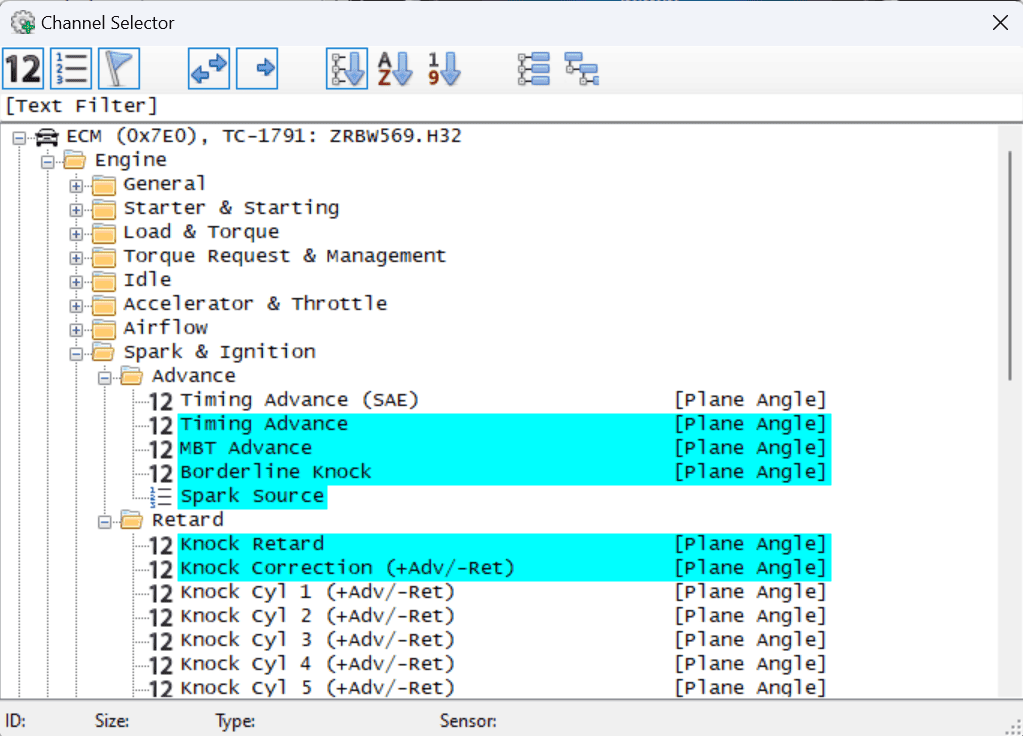Click the list icon beside Spark Source
Image resolution: width=1023 pixels, height=736 pixels.
(160, 497)
